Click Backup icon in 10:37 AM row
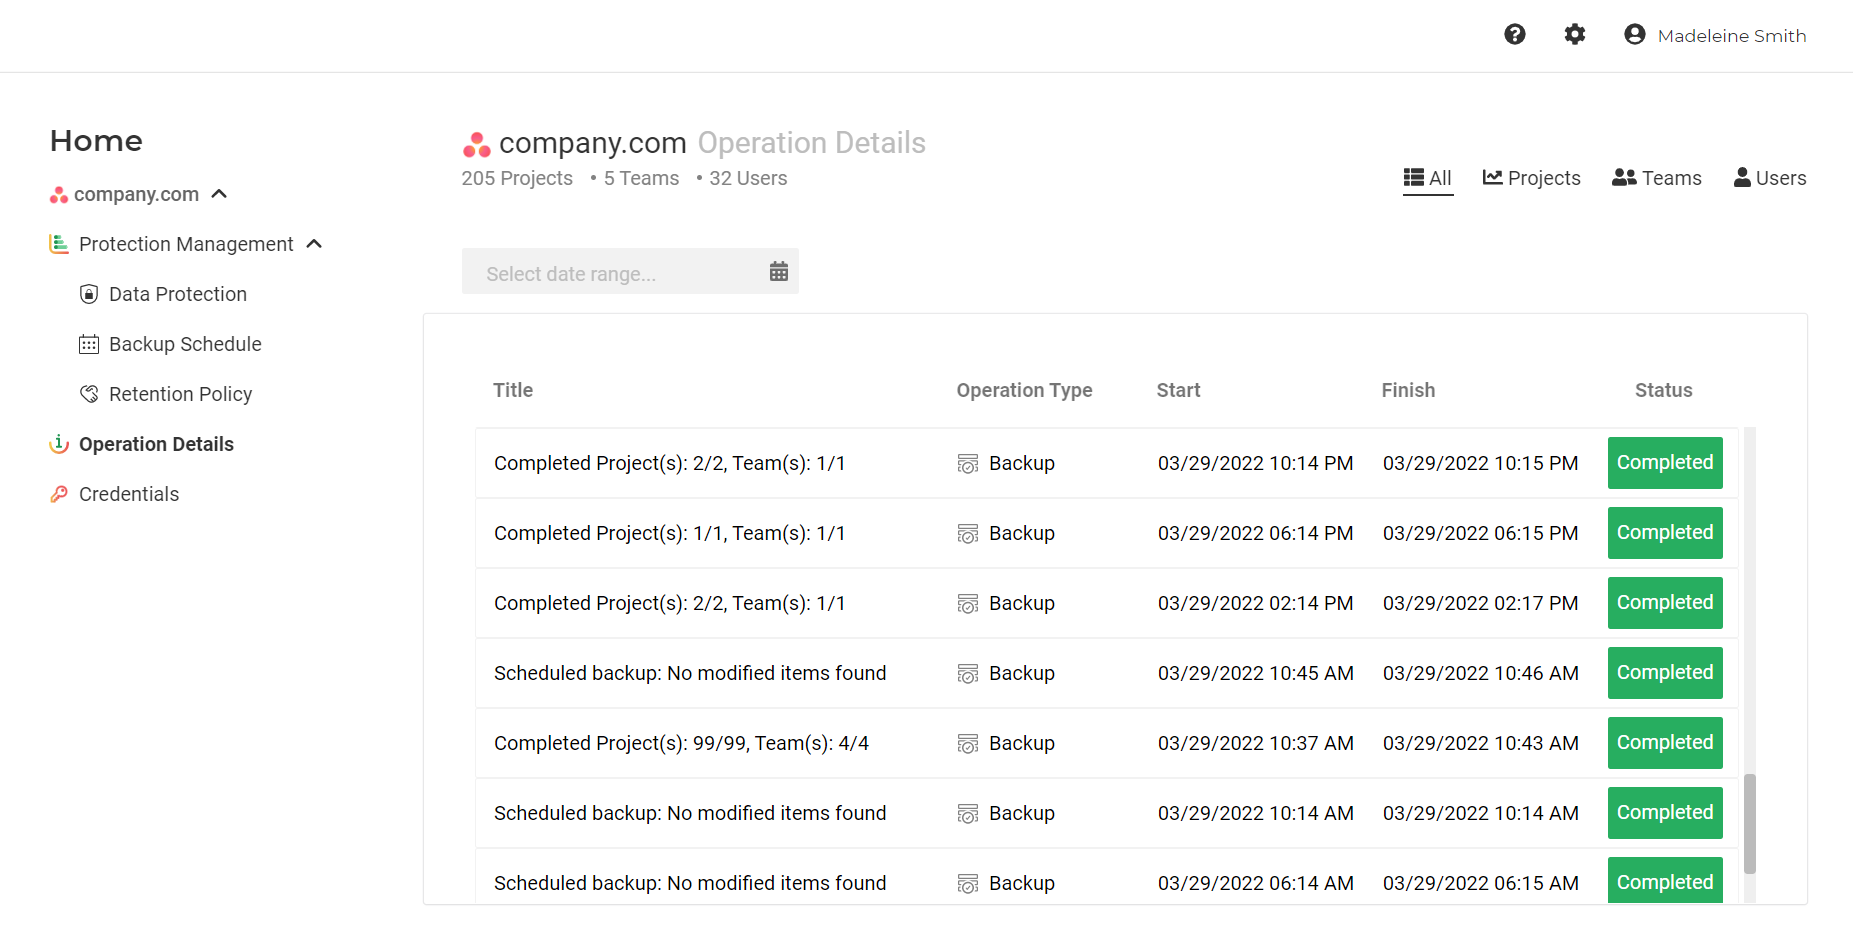This screenshot has height=937, width=1853. 967,744
